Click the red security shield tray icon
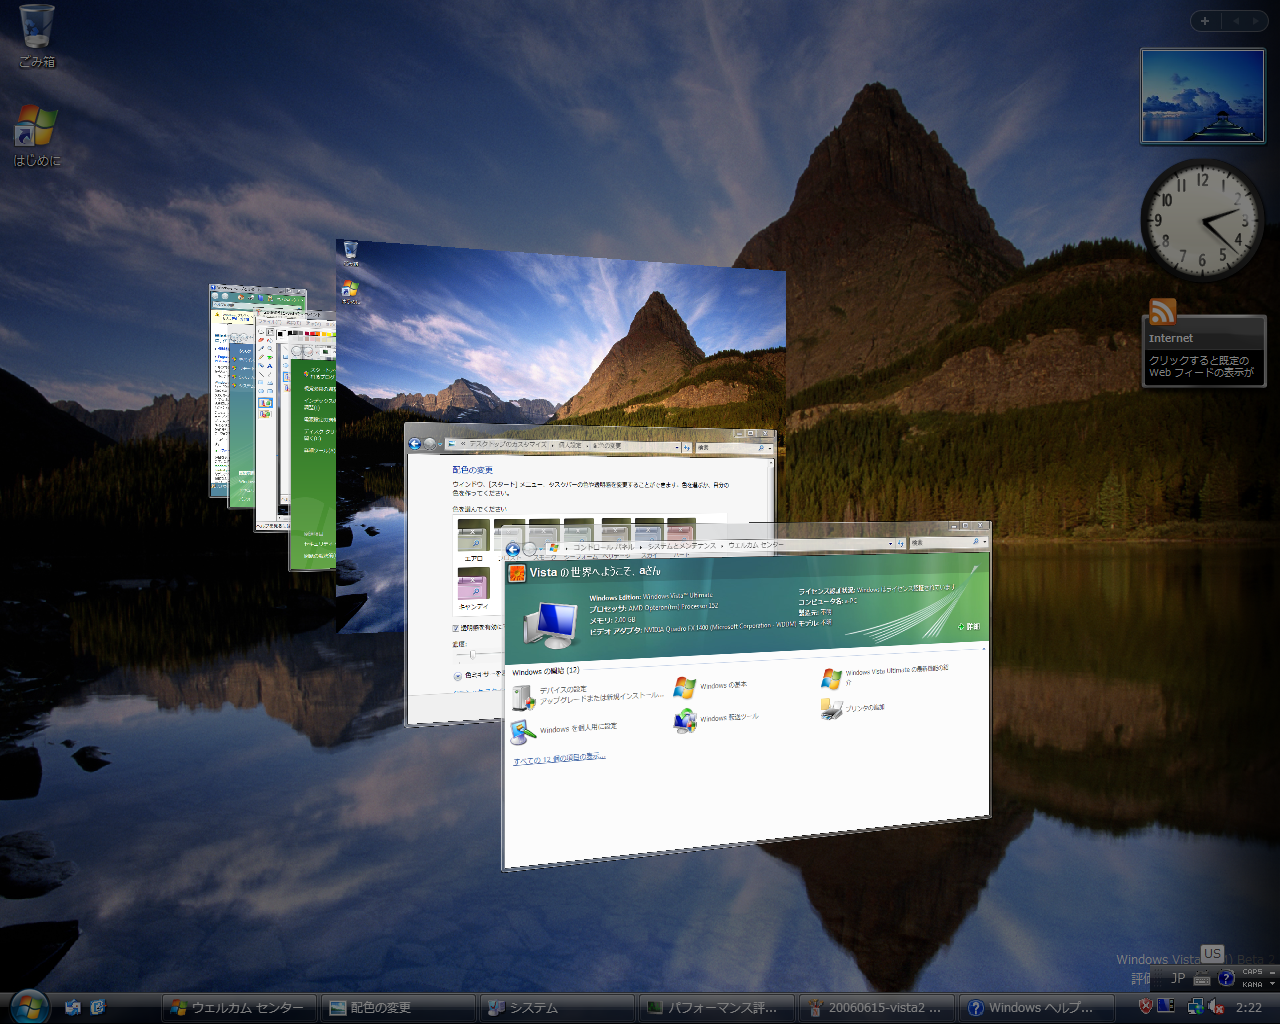1280x1024 pixels. click(1146, 1006)
